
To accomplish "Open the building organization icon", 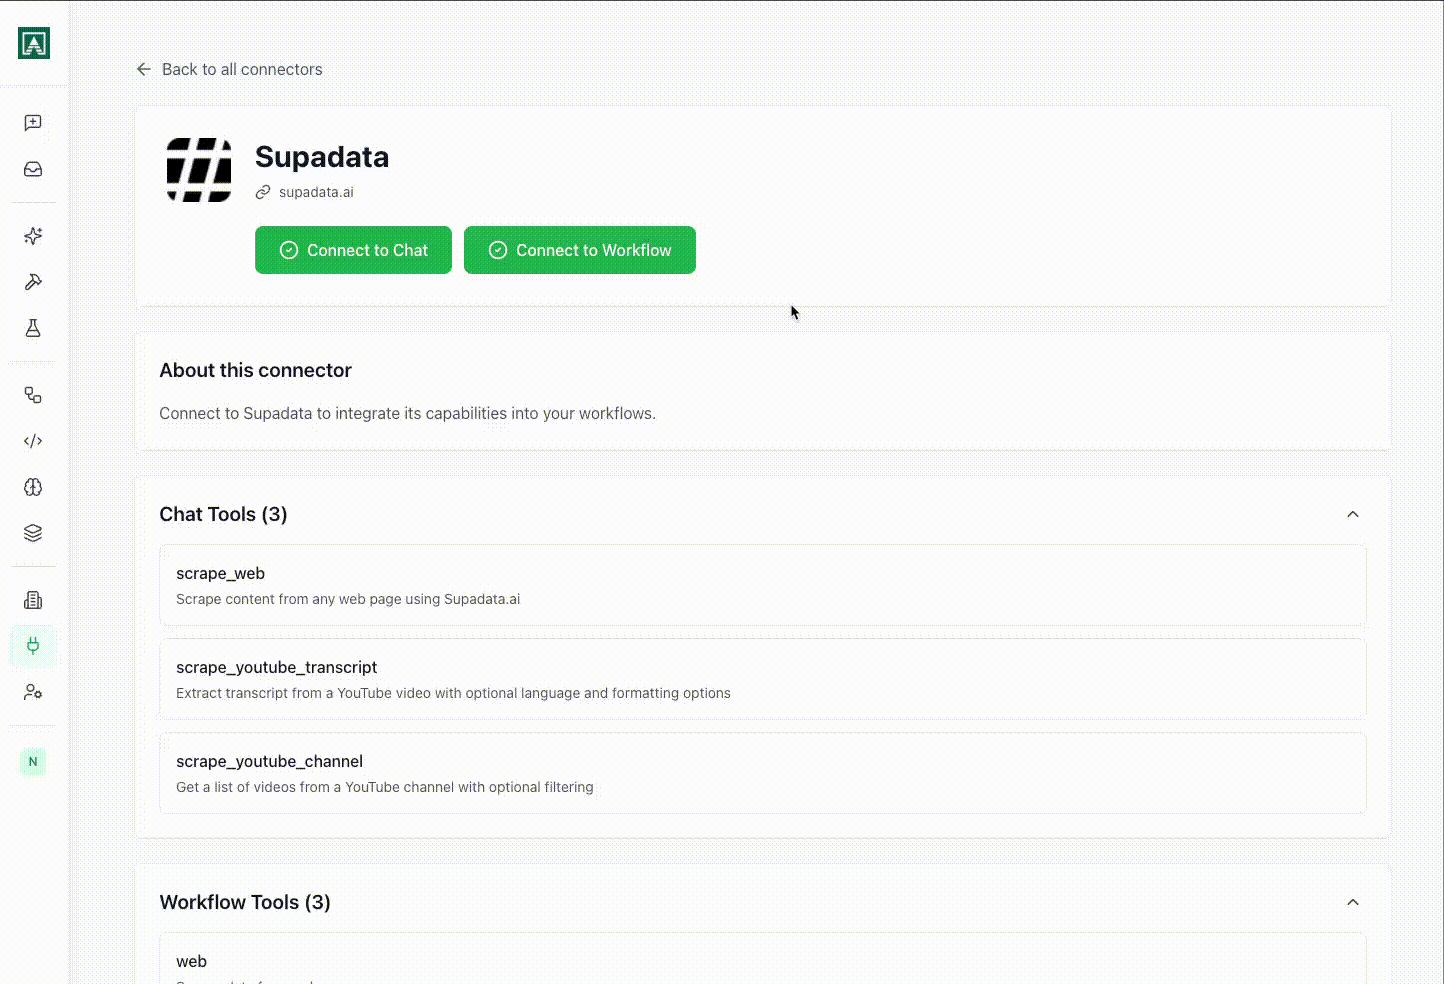I will tap(33, 600).
